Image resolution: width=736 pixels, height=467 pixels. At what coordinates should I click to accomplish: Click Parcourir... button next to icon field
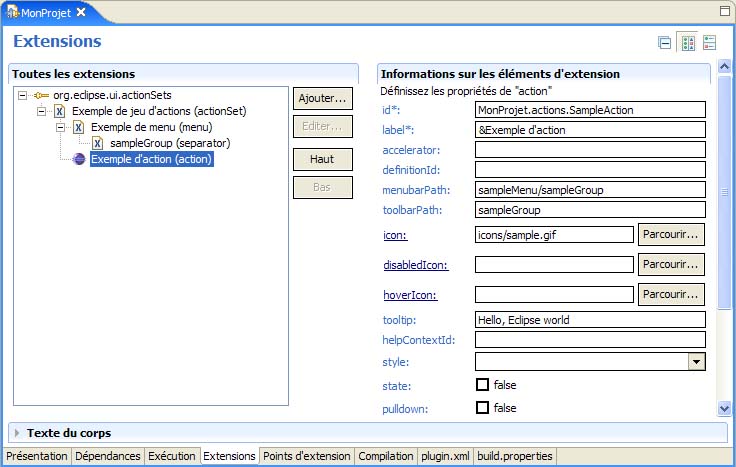coord(671,234)
